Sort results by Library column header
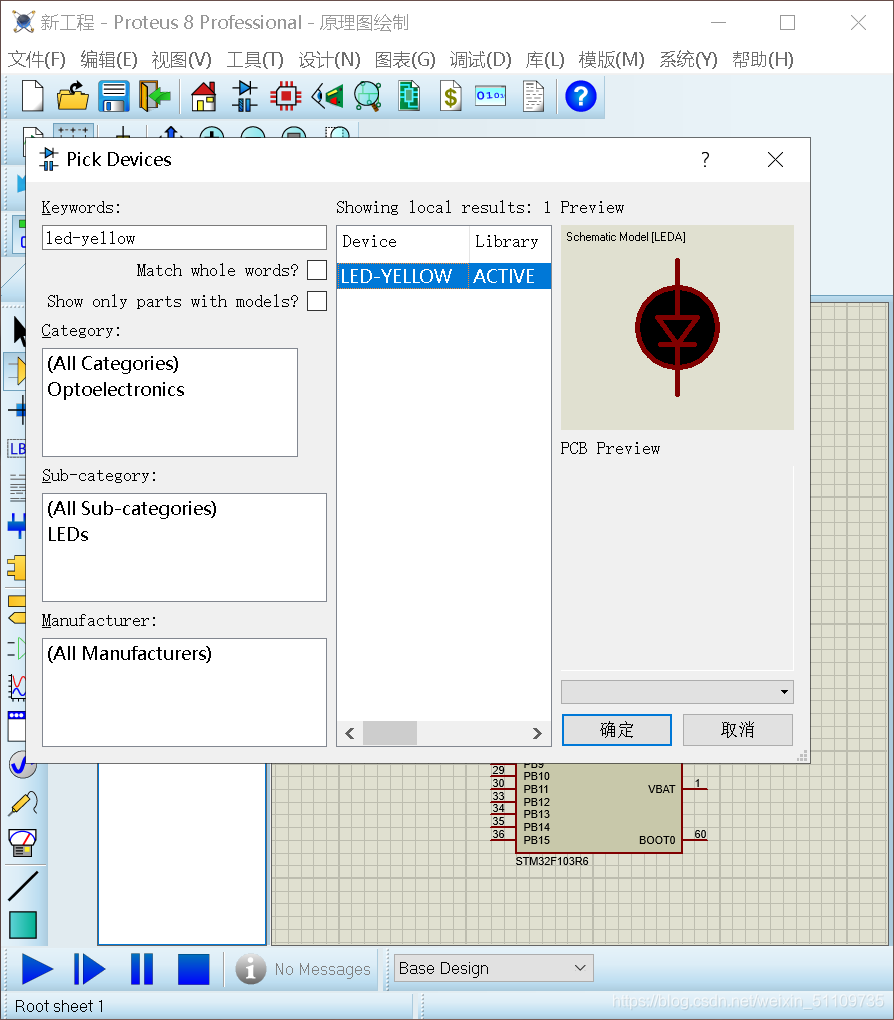The width and height of the screenshot is (894, 1020). pyautogui.click(x=510, y=241)
